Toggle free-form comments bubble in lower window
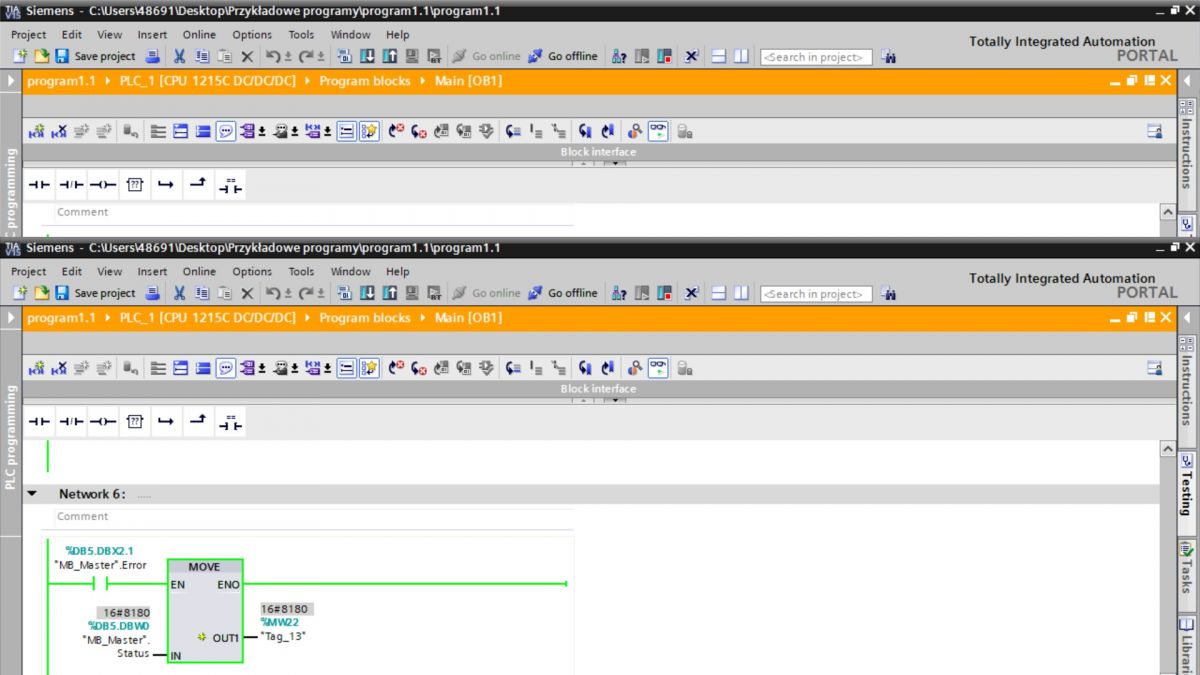The height and width of the screenshot is (675, 1200). 226,368
